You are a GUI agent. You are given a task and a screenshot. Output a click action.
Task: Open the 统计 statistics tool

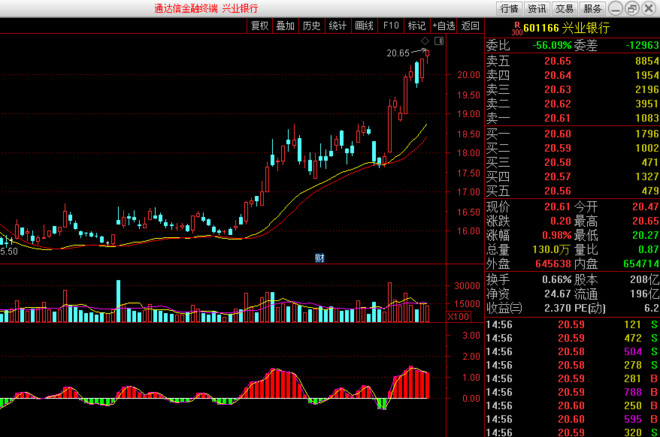[x=338, y=26]
